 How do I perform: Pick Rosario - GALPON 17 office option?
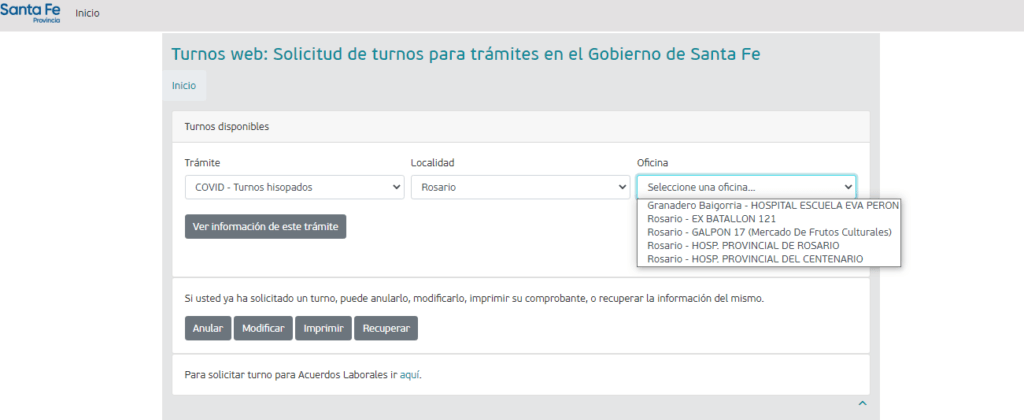[768, 232]
